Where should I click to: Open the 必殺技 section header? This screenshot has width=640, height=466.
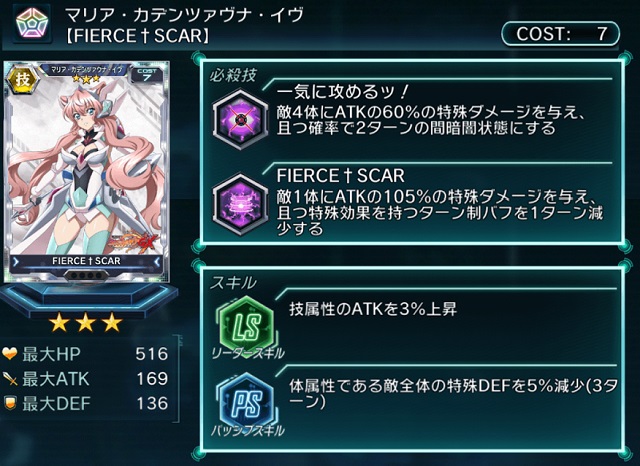coord(233,75)
